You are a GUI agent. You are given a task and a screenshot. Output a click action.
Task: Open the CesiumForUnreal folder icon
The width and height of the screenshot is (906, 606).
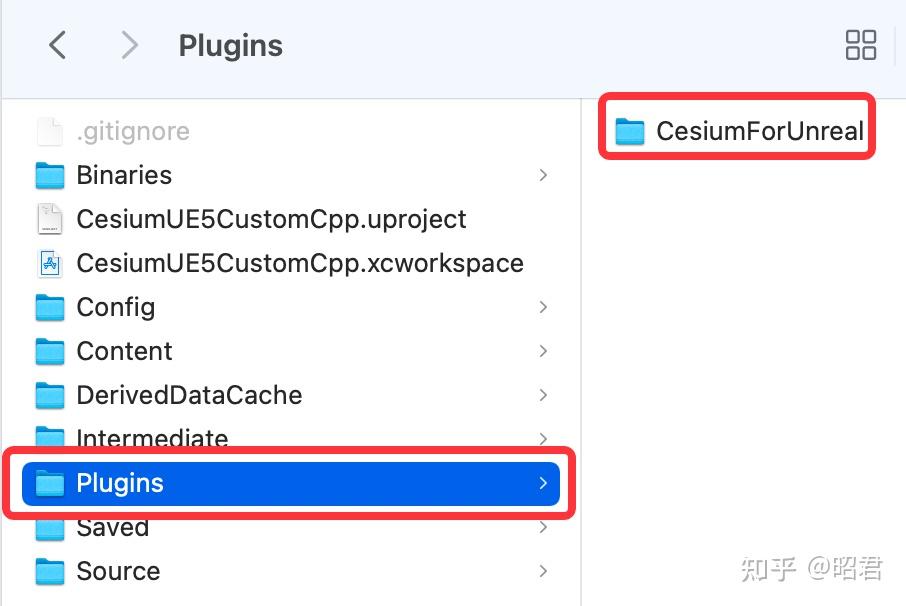click(x=631, y=130)
